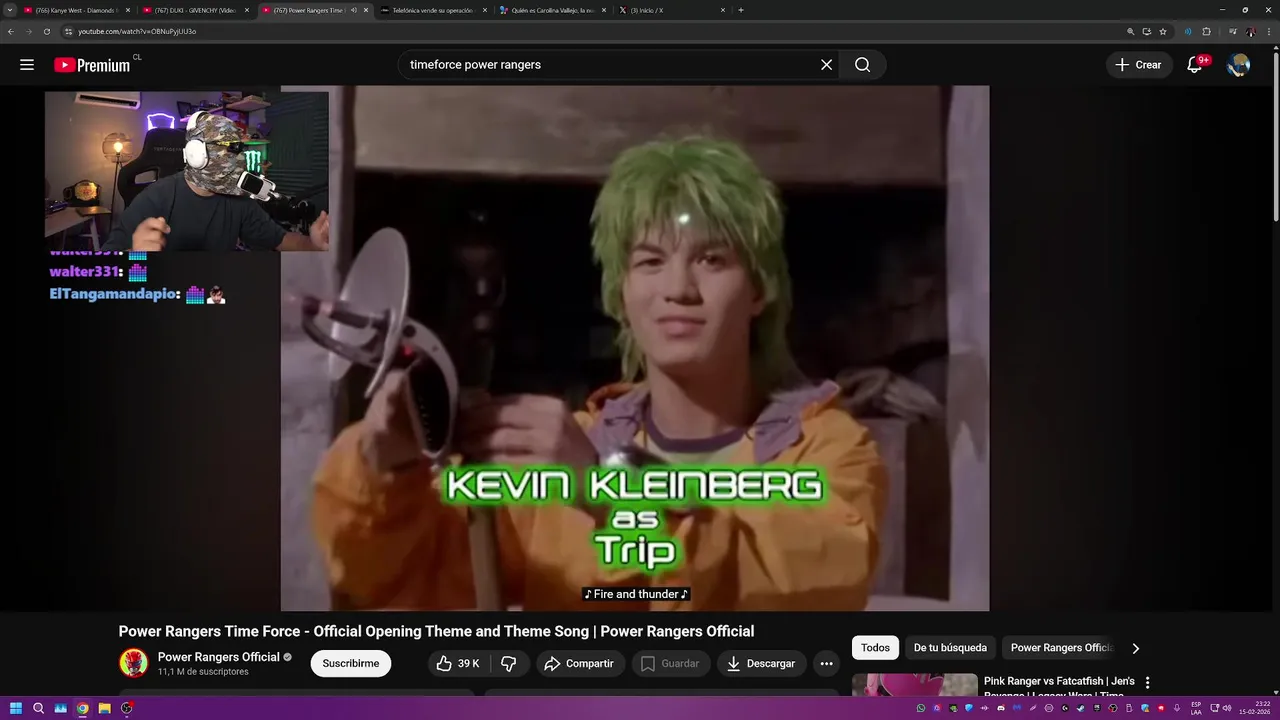Open Discord tray icon
Image resolution: width=1280 pixels, height=720 pixels.
pos(1001,708)
